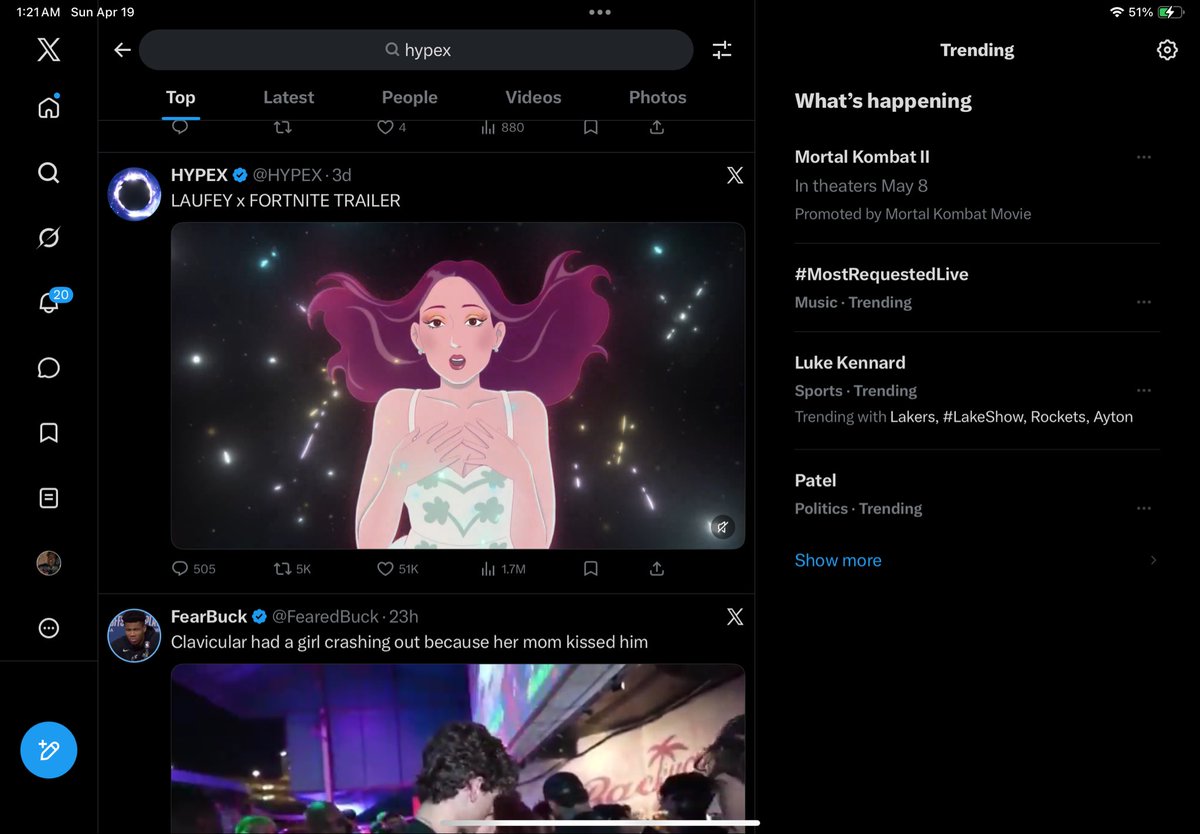Like the HYPEX post with 51K likes
The height and width of the screenshot is (834, 1200).
click(397, 569)
